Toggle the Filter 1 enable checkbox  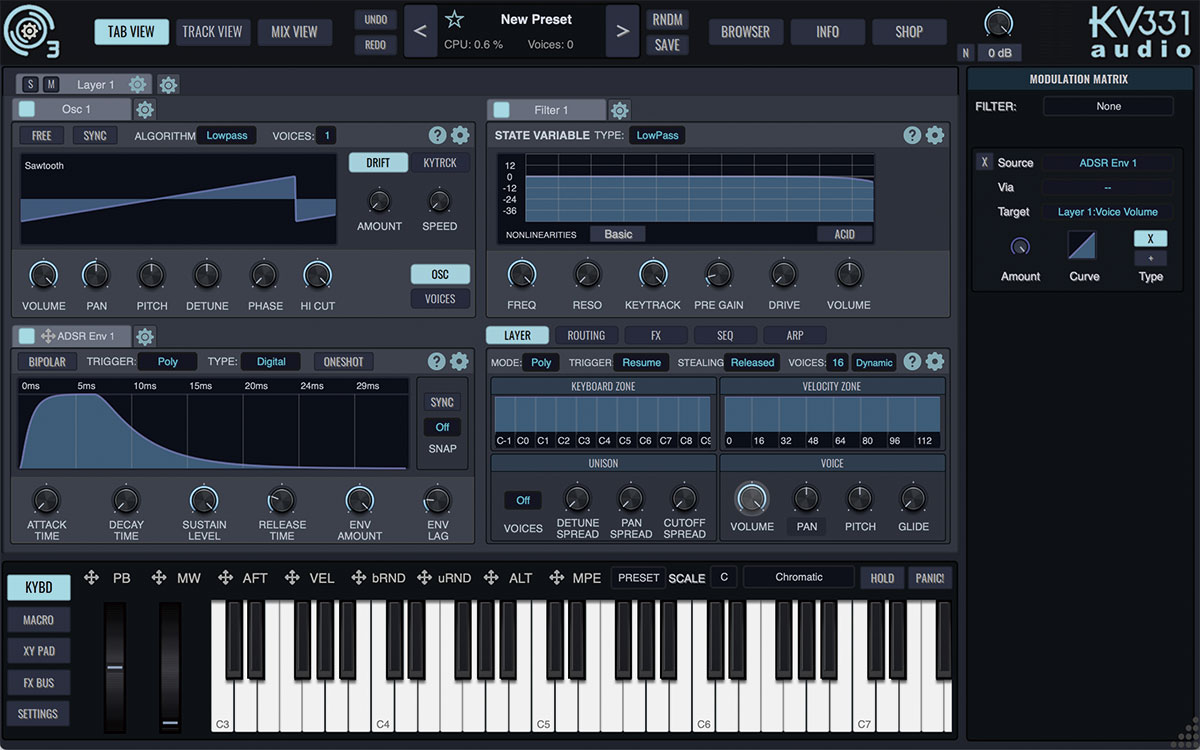(501, 110)
